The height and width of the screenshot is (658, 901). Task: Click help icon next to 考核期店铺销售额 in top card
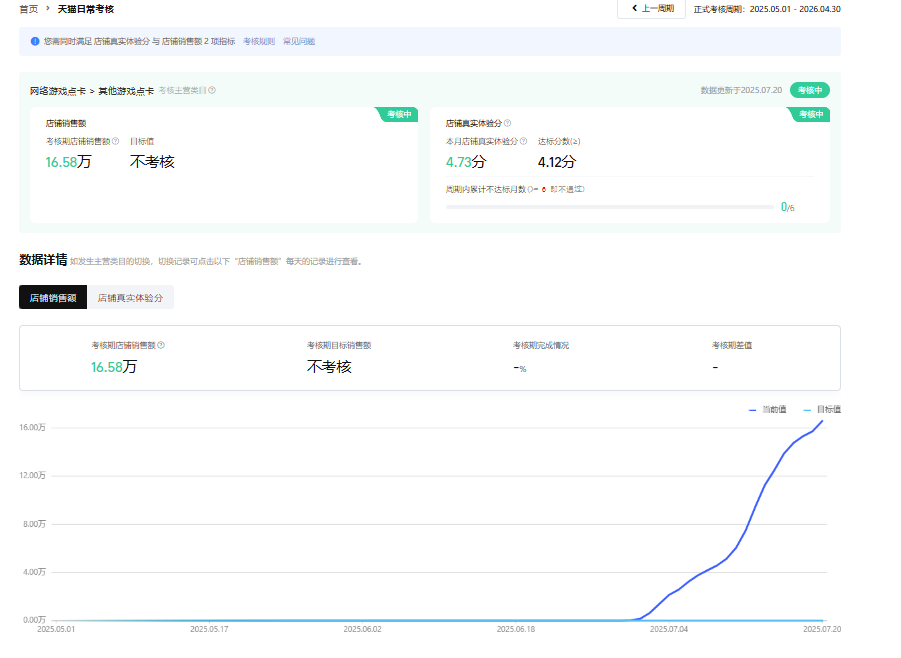coord(116,141)
